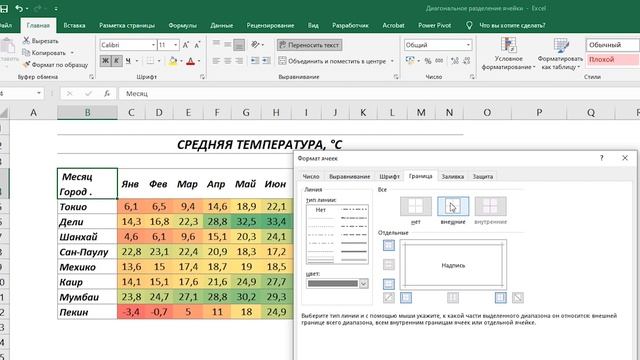Open the Общий number format dropdown
Screen dimensions: 640x360
pyautogui.click(x=468, y=45)
